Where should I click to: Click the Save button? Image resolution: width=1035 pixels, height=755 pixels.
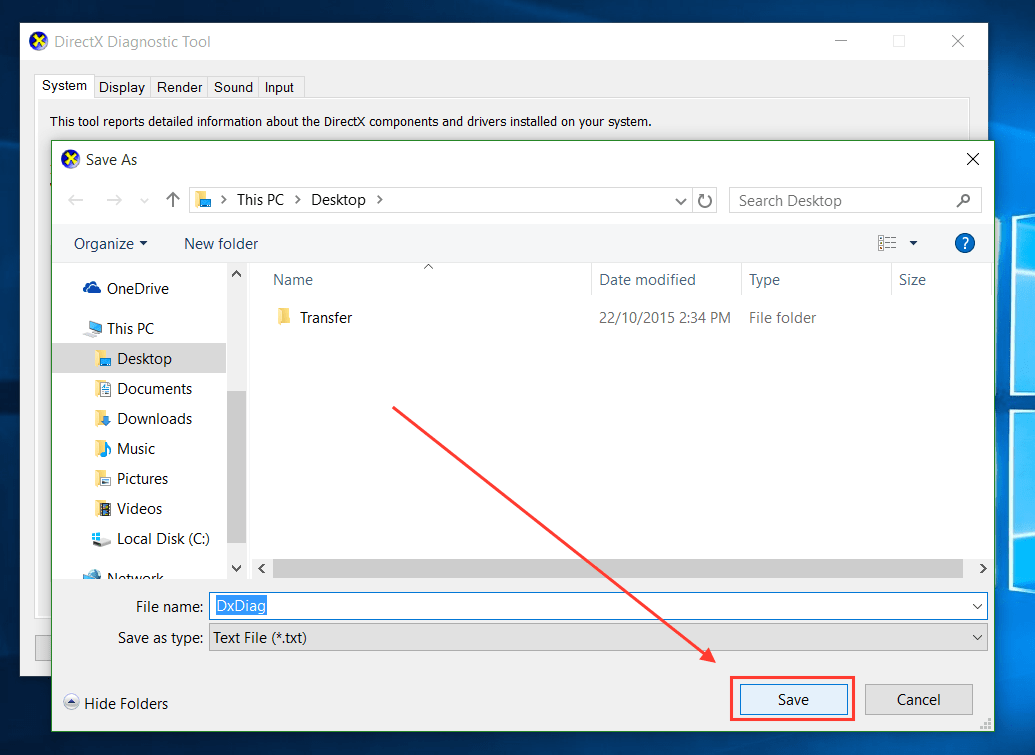[793, 699]
